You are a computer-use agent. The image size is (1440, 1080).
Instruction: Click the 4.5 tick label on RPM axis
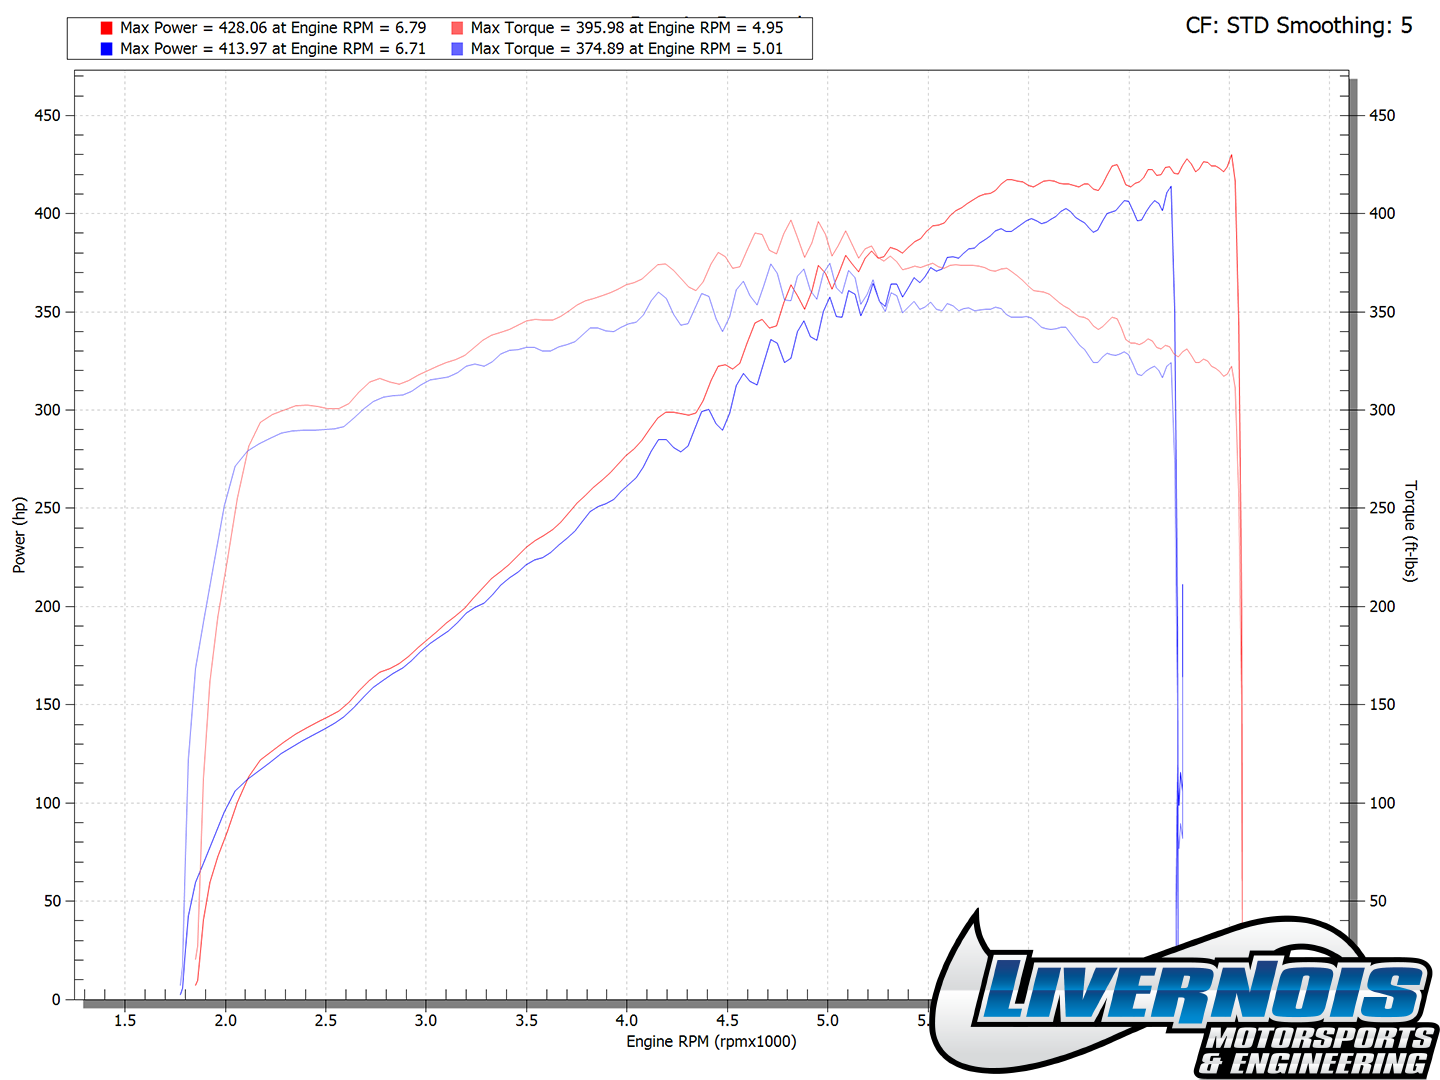coord(727,1020)
